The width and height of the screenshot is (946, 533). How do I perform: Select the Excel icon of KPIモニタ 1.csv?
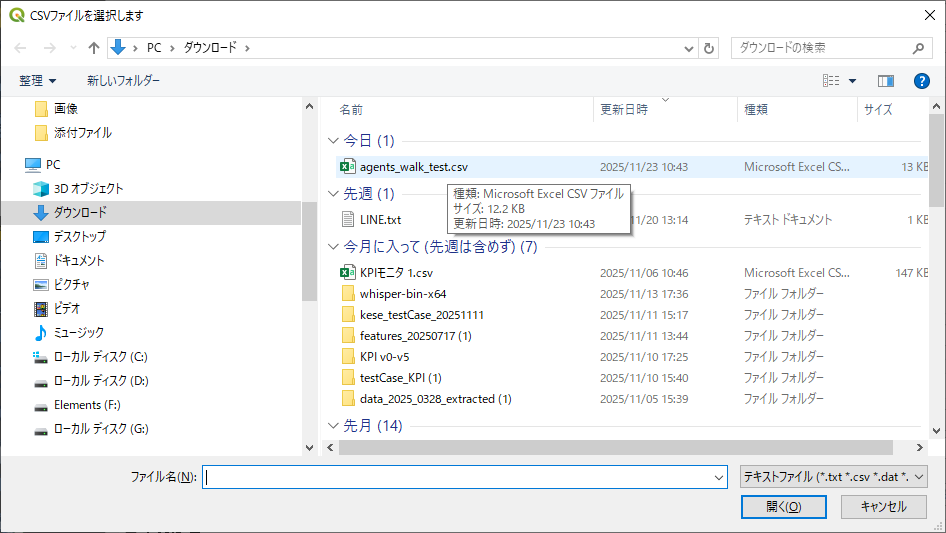point(348,273)
